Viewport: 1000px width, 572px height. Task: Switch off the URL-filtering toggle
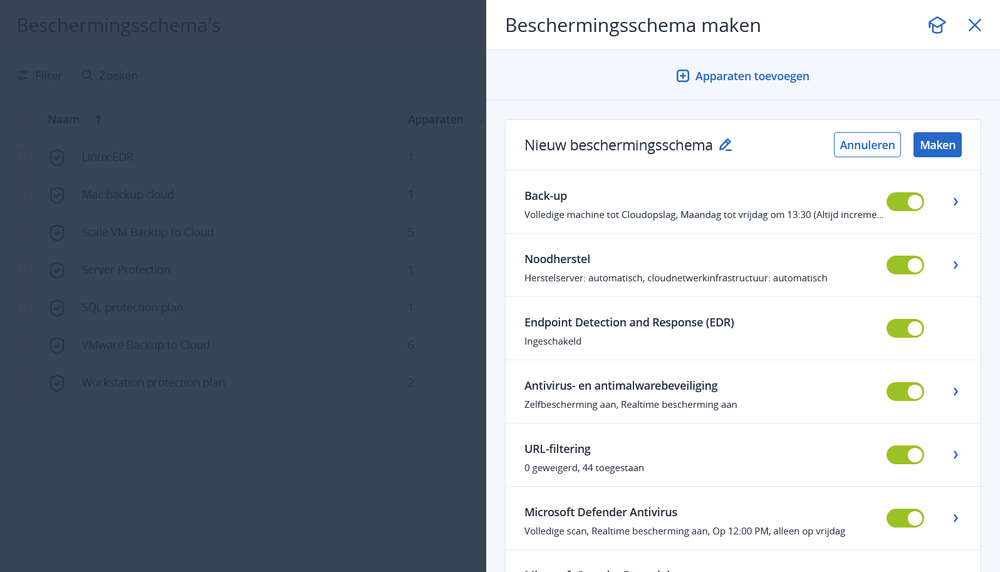coord(905,455)
